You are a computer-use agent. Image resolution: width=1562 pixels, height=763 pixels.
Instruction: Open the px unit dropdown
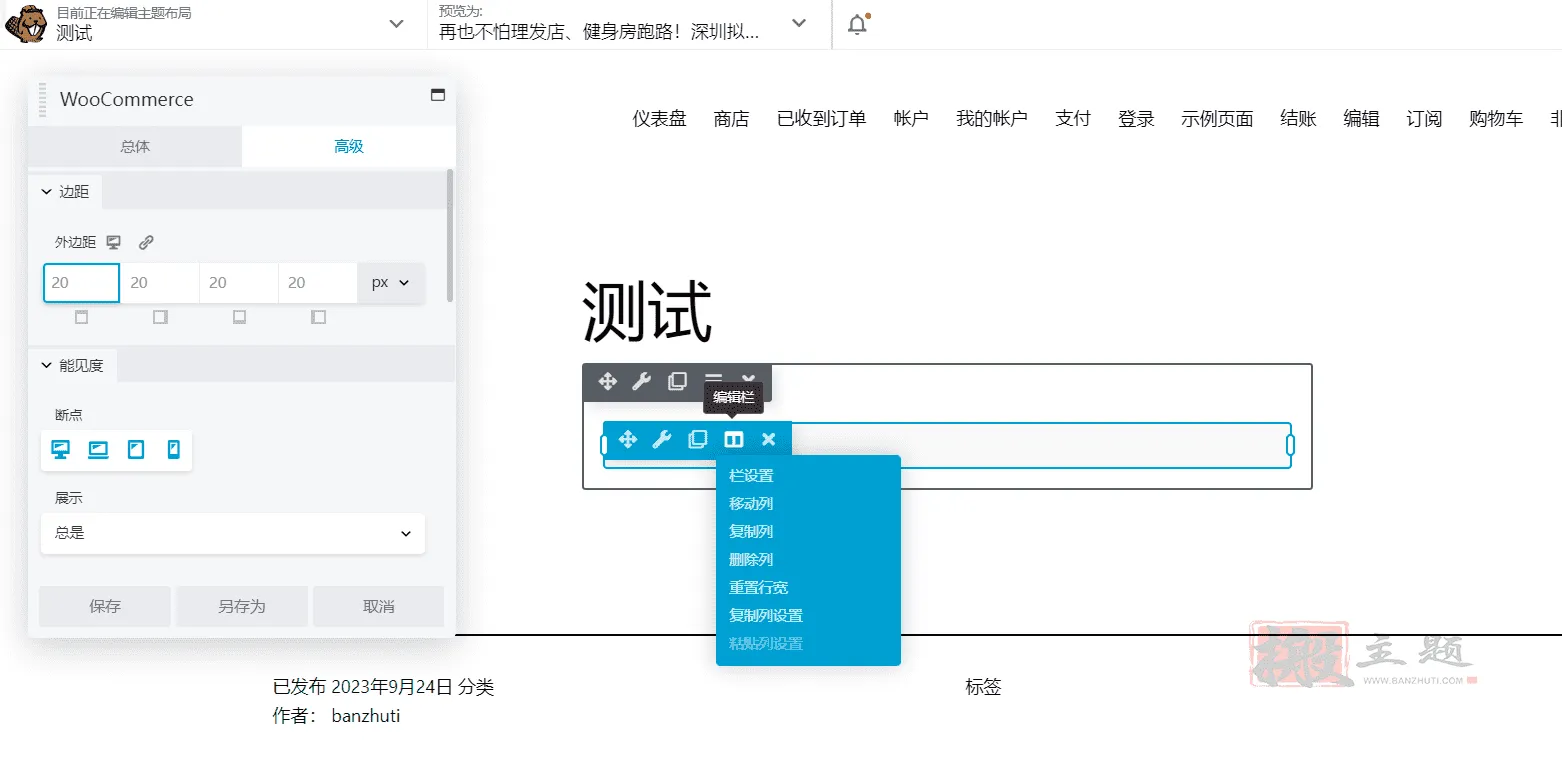[391, 283]
